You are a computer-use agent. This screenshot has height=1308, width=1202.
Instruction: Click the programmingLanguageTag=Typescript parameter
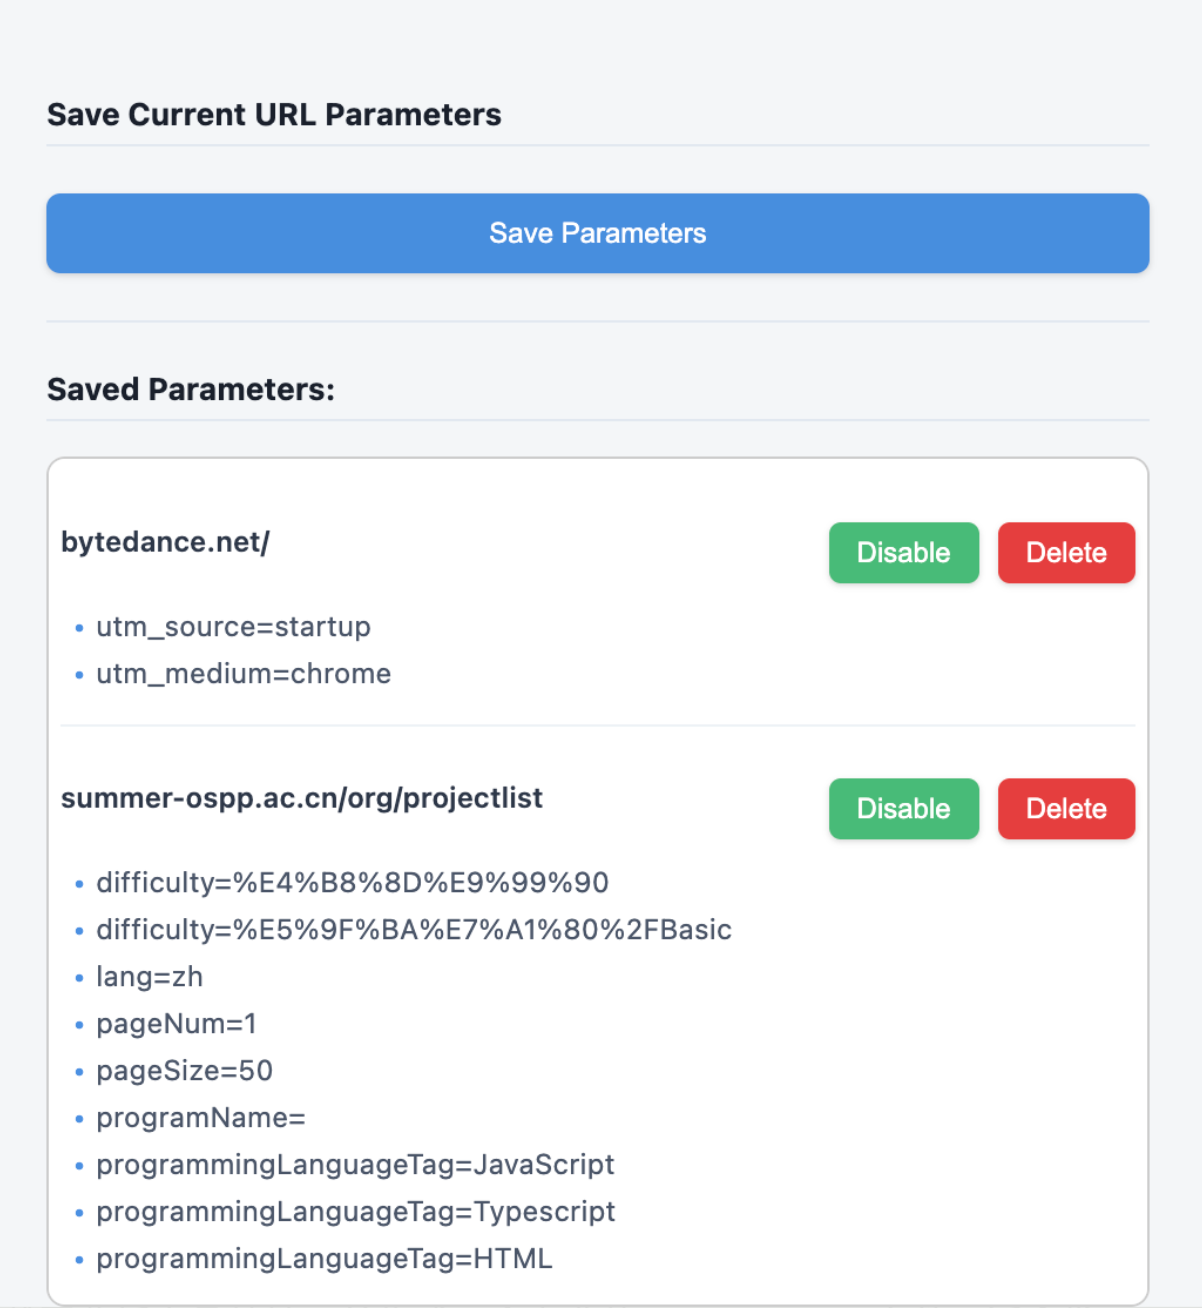pyautogui.click(x=355, y=1212)
